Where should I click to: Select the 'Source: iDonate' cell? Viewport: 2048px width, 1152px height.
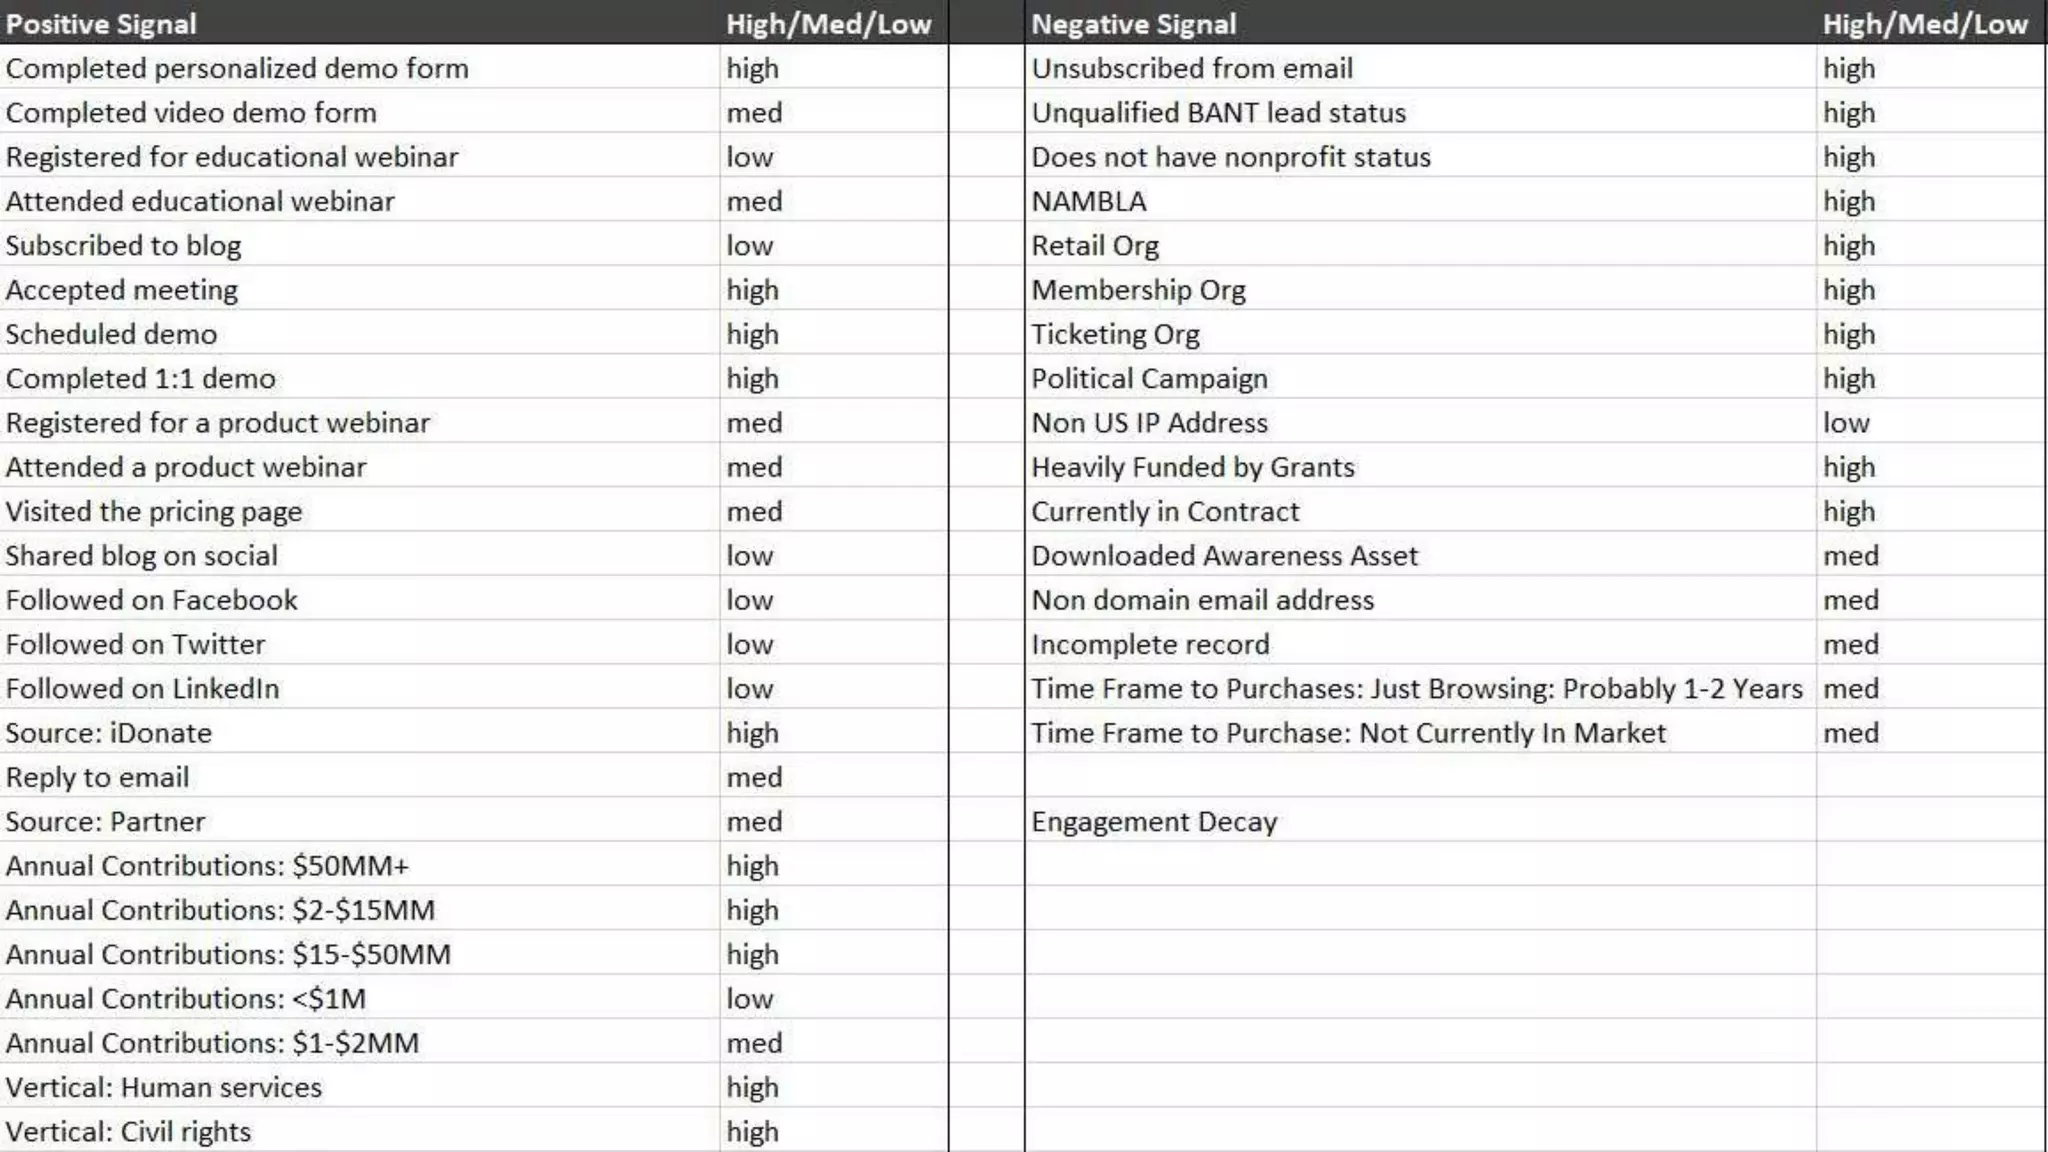109,733
